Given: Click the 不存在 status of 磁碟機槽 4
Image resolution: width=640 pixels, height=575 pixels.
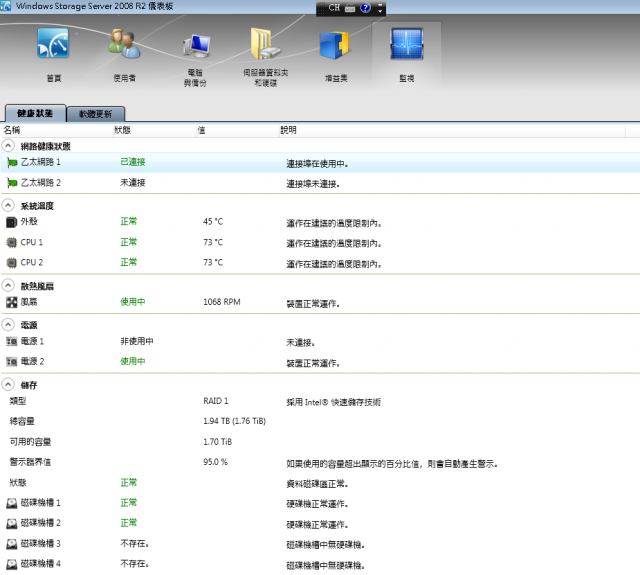Looking at the screenshot, I should coord(135,564).
